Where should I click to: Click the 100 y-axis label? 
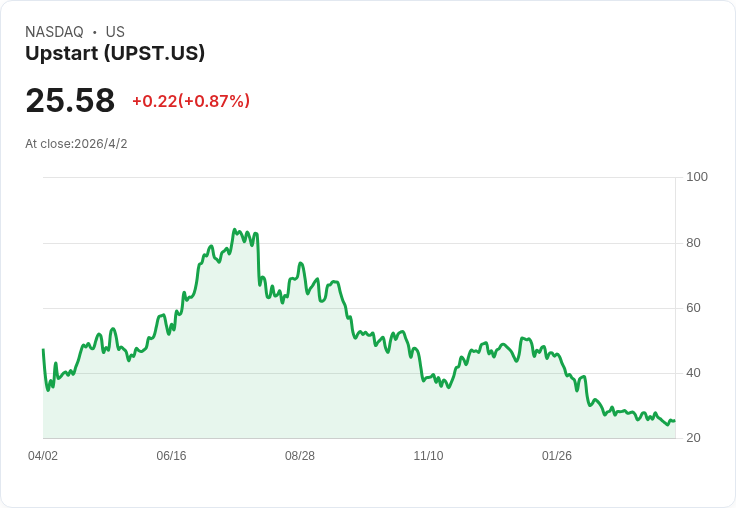pos(697,177)
